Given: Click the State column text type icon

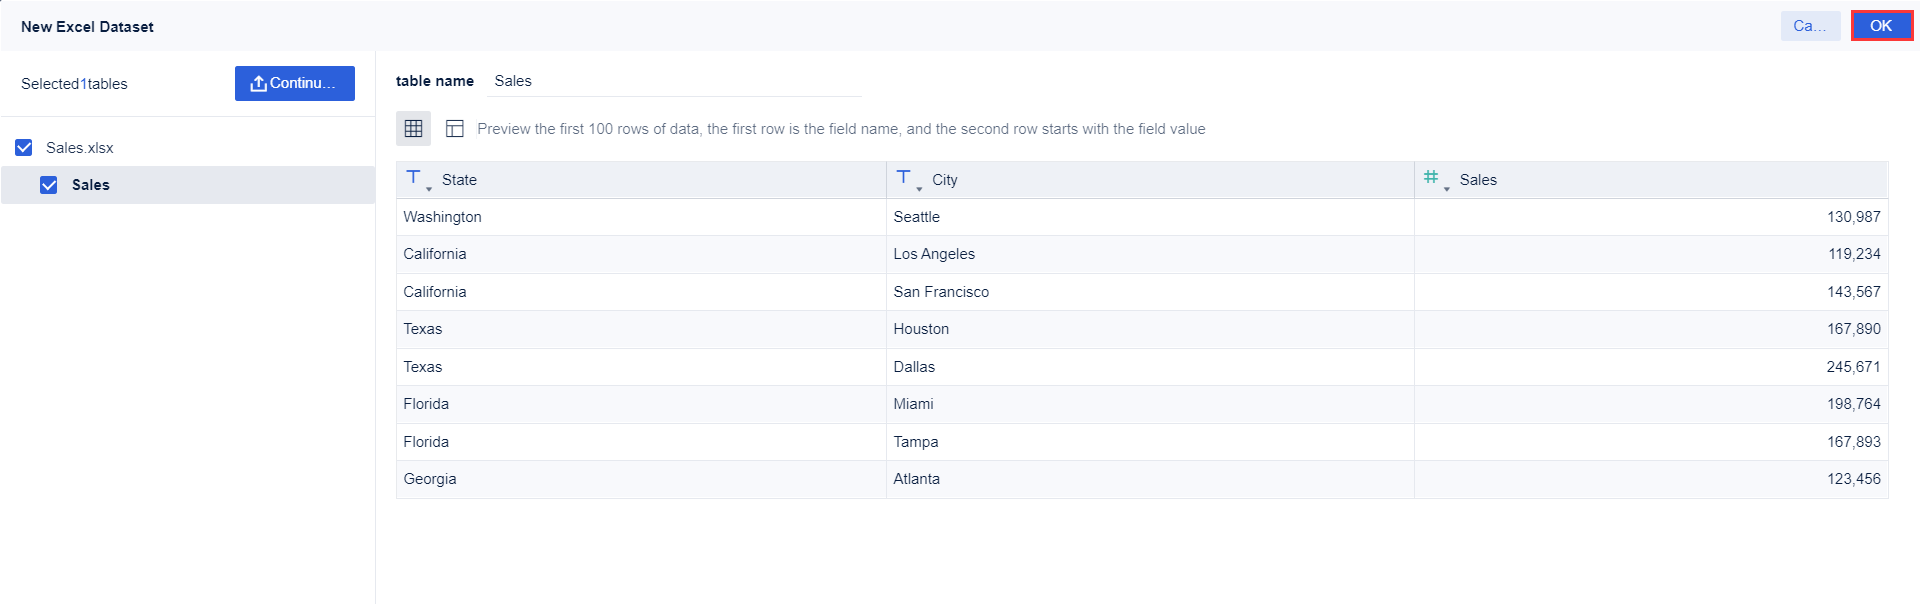Looking at the screenshot, I should click(413, 177).
